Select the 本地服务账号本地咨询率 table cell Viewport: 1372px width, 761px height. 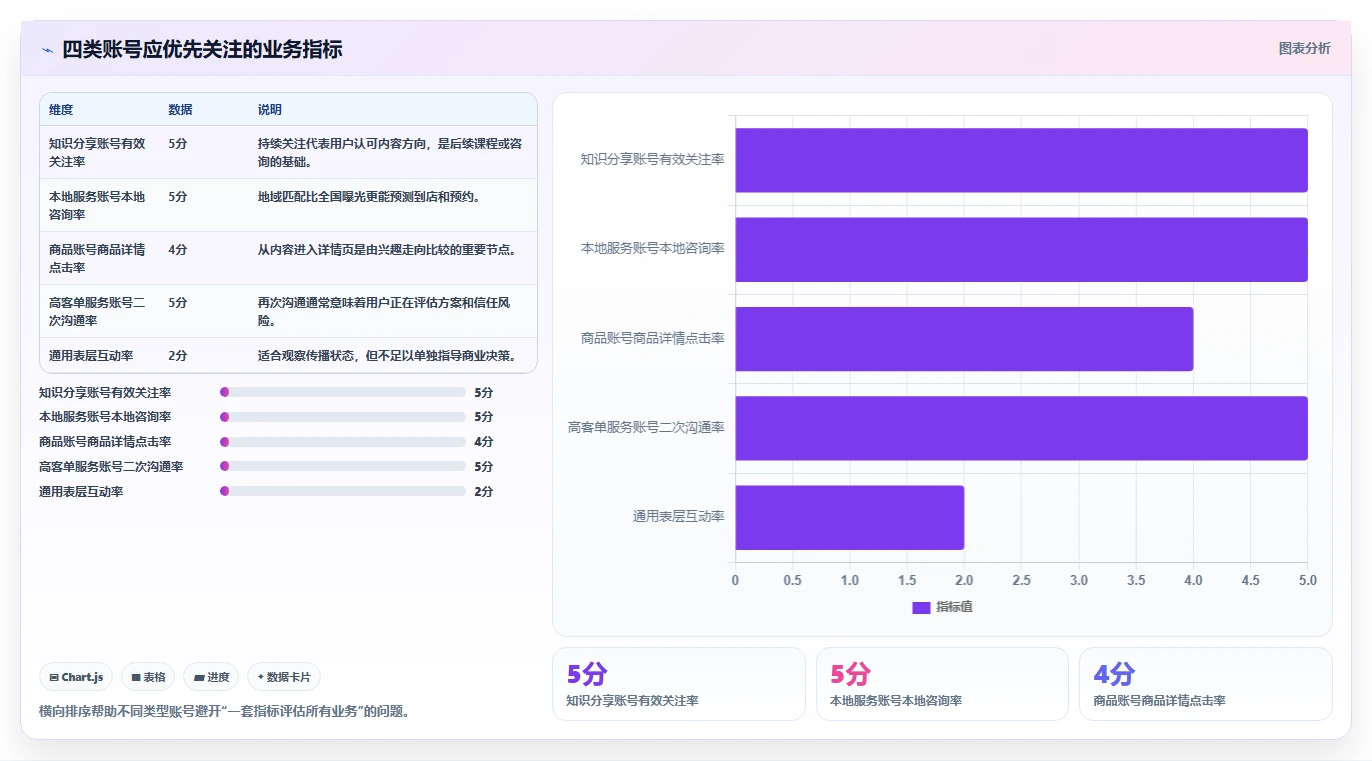(97, 206)
